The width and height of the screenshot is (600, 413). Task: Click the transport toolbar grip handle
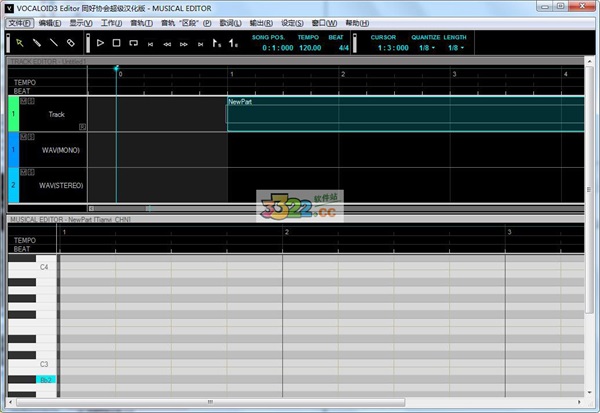tap(88, 43)
